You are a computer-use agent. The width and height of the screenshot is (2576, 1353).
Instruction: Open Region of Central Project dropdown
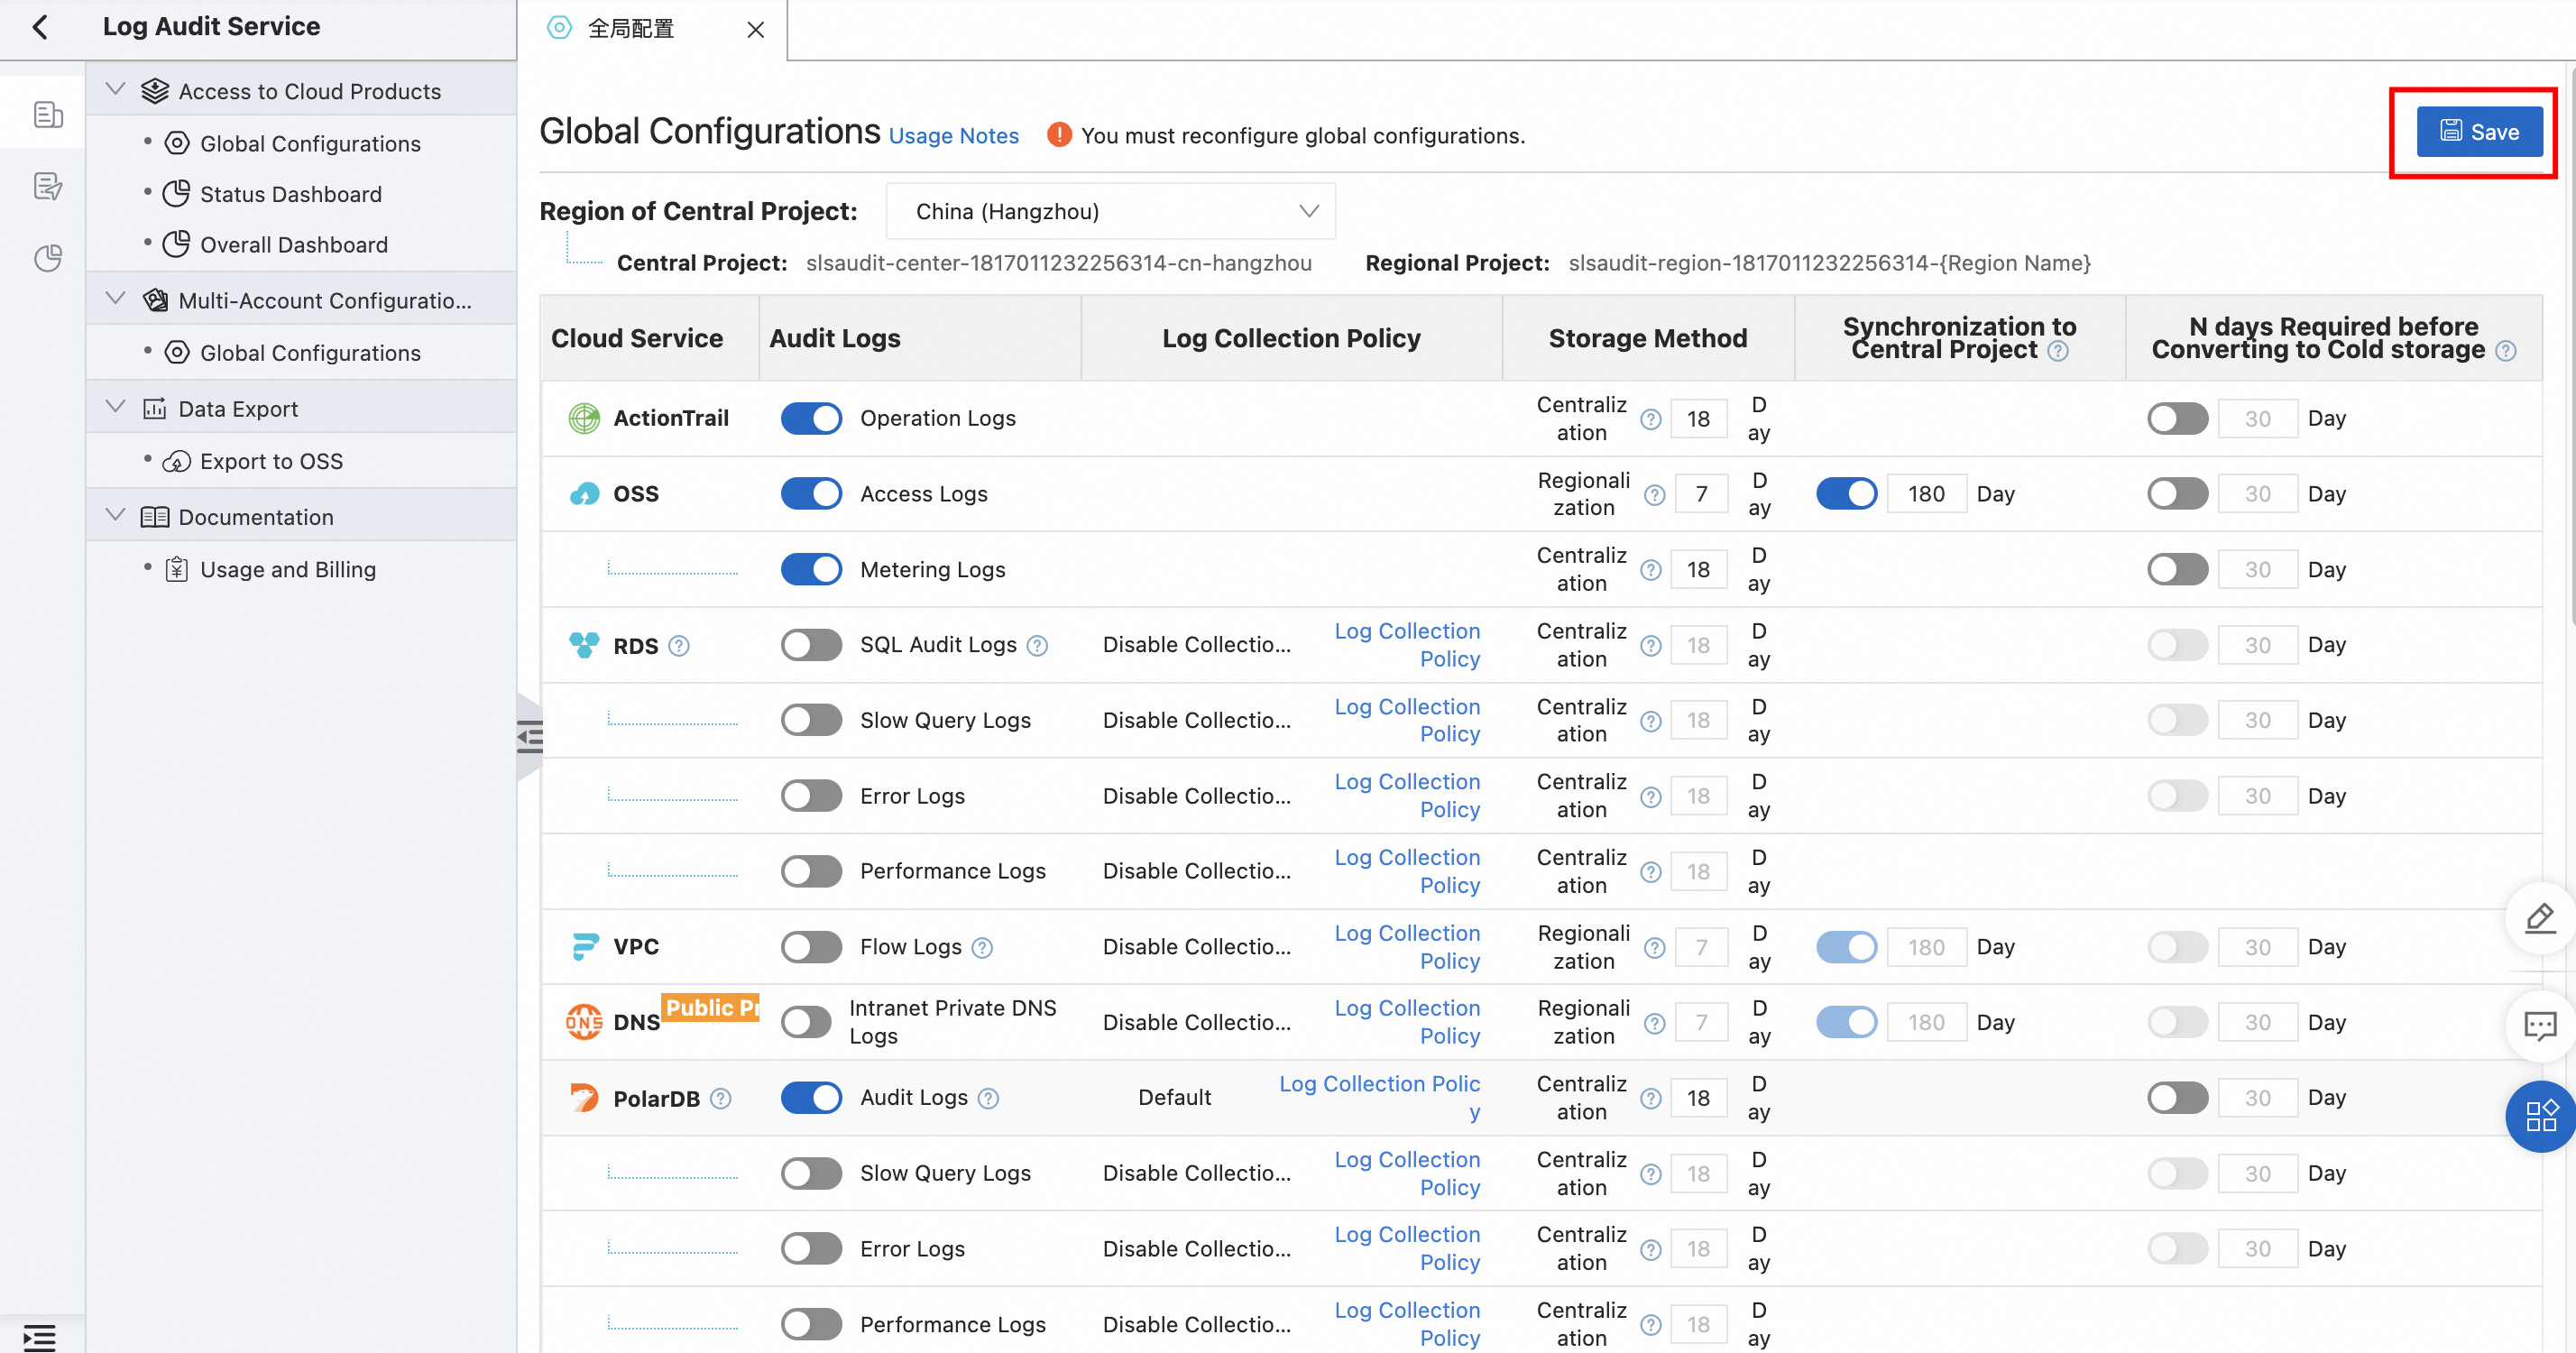(x=1110, y=211)
